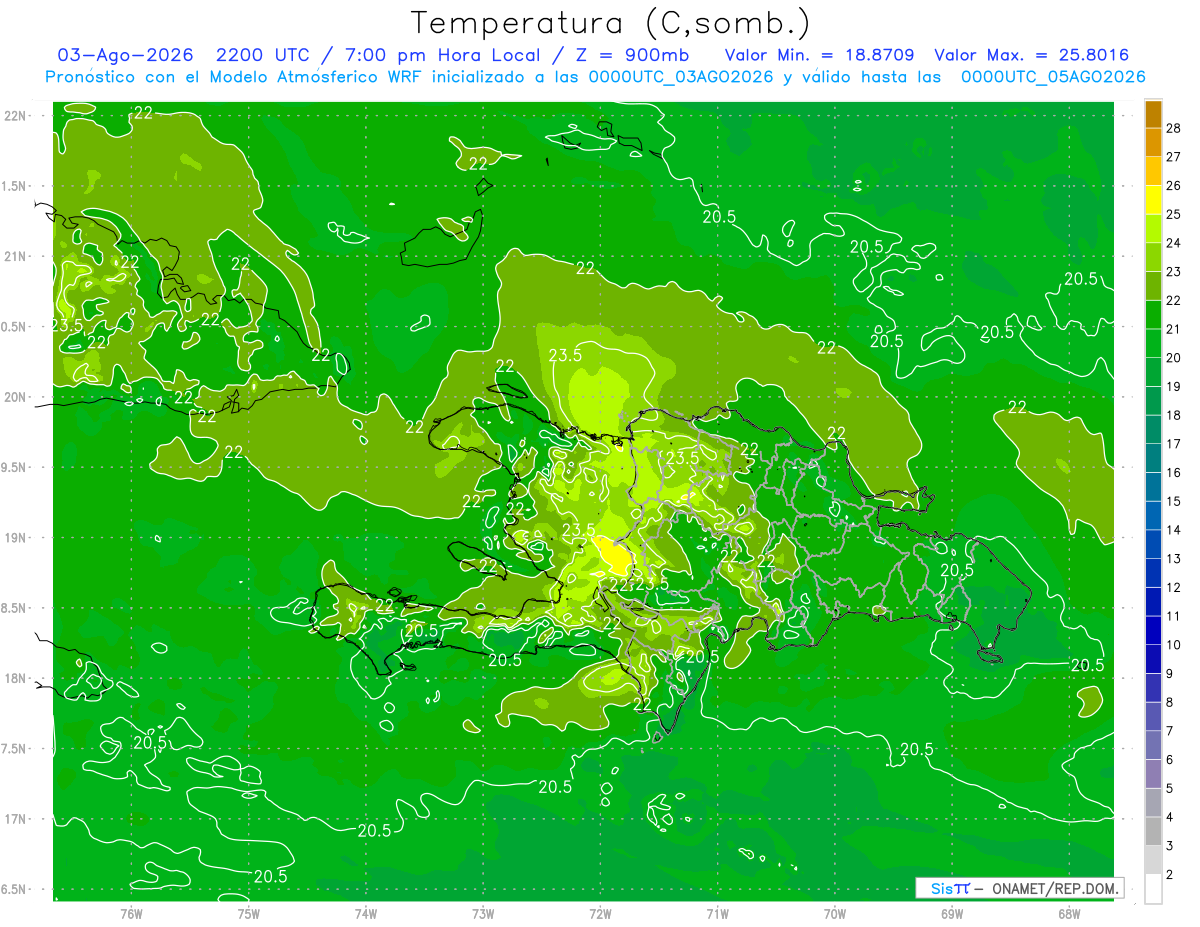Click the '70W' longitude axis label
This screenshot has height=927, width=1200.
835,913
